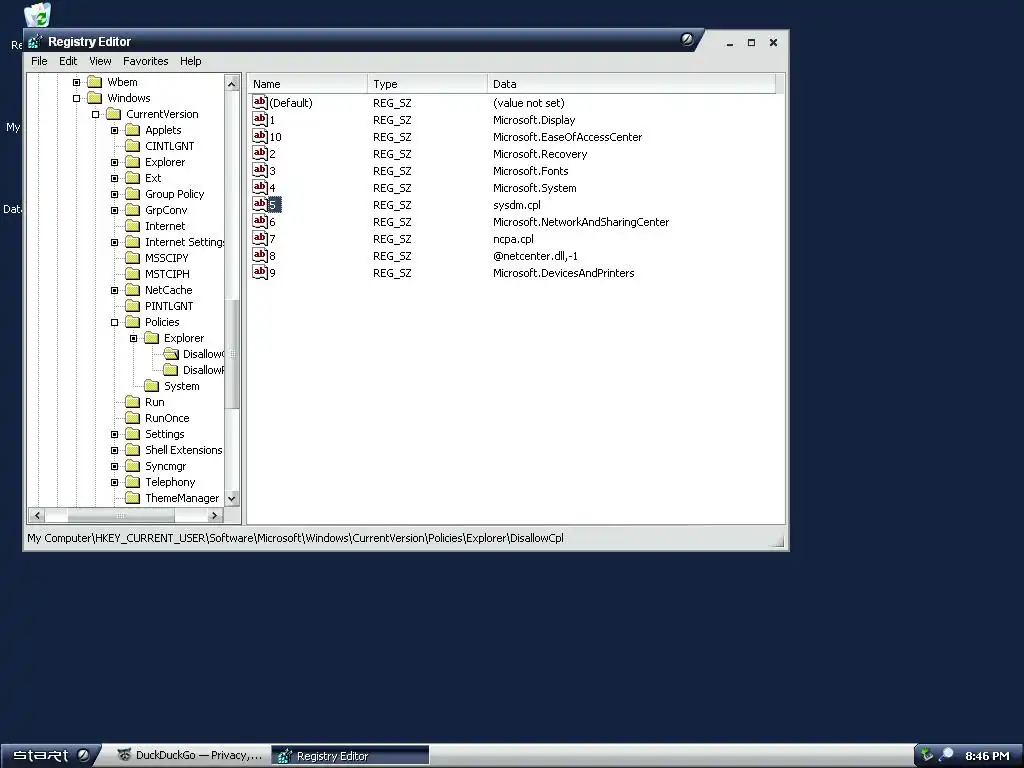Viewport: 1024px width, 768px height.
Task: Click the ab icon of value 4
Action: click(260, 187)
